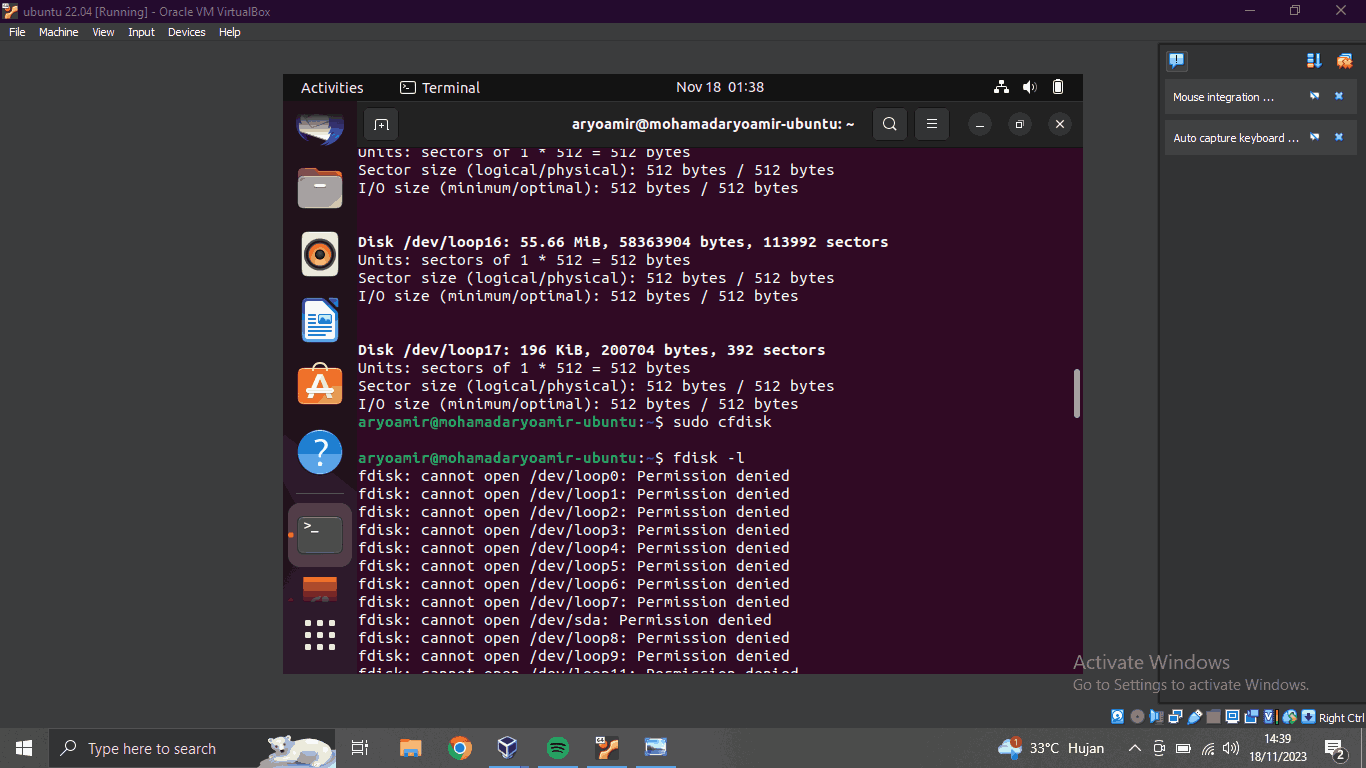Screen dimensions: 1366x768
Task: Disable future Mouse integration messages
Action: coord(1315,97)
